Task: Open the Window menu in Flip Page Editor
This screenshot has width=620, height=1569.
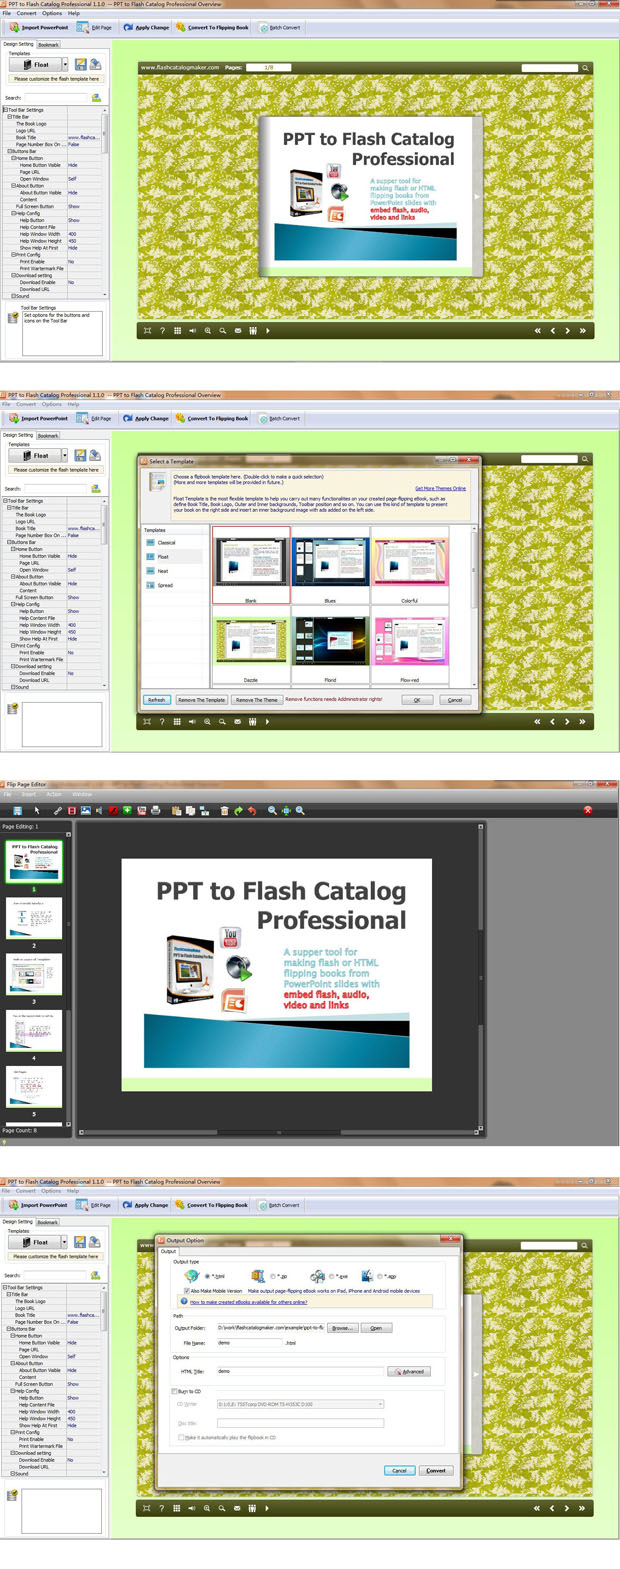Action: coord(82,794)
